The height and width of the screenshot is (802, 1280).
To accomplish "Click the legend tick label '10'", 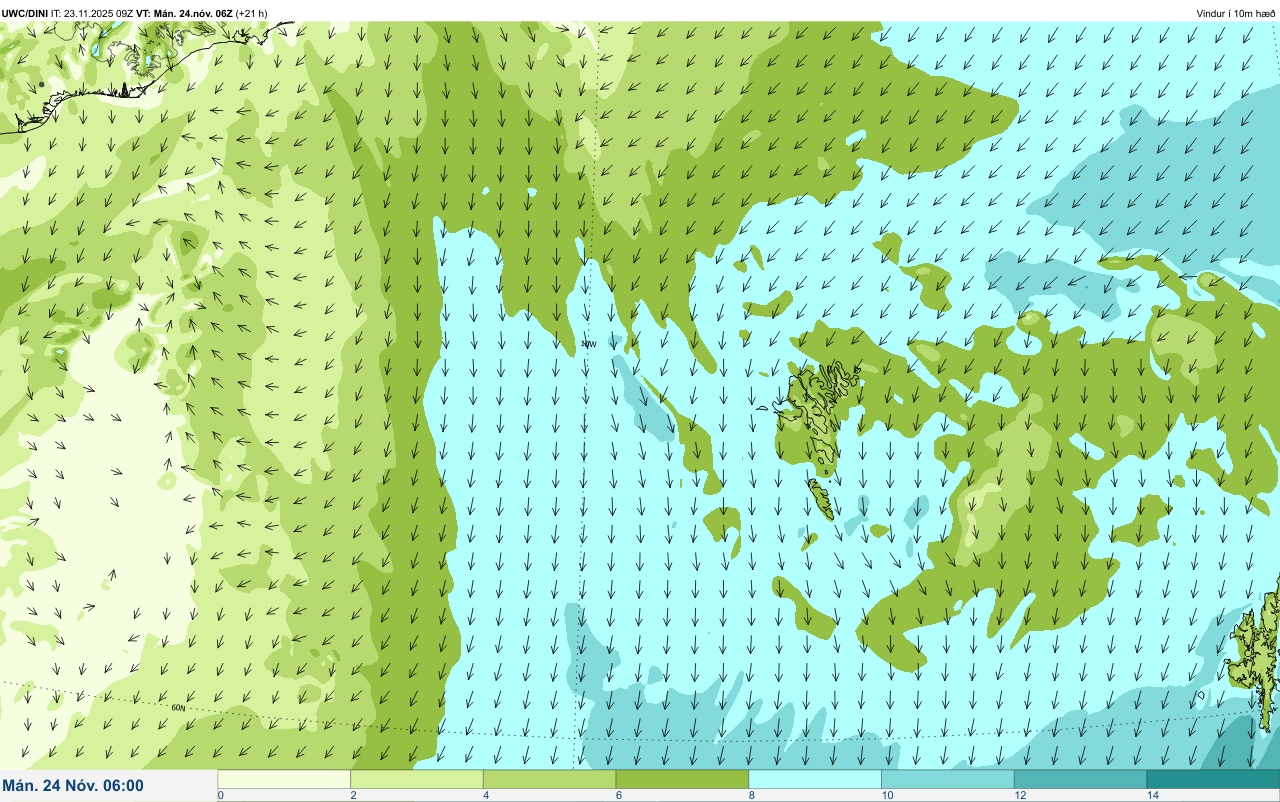I will [886, 795].
